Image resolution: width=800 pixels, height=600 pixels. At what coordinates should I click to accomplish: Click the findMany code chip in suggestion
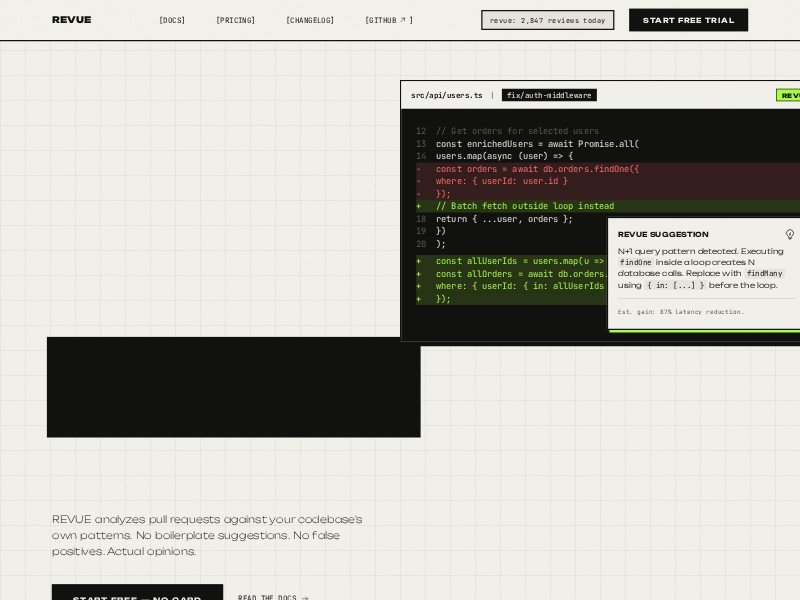[x=764, y=273]
